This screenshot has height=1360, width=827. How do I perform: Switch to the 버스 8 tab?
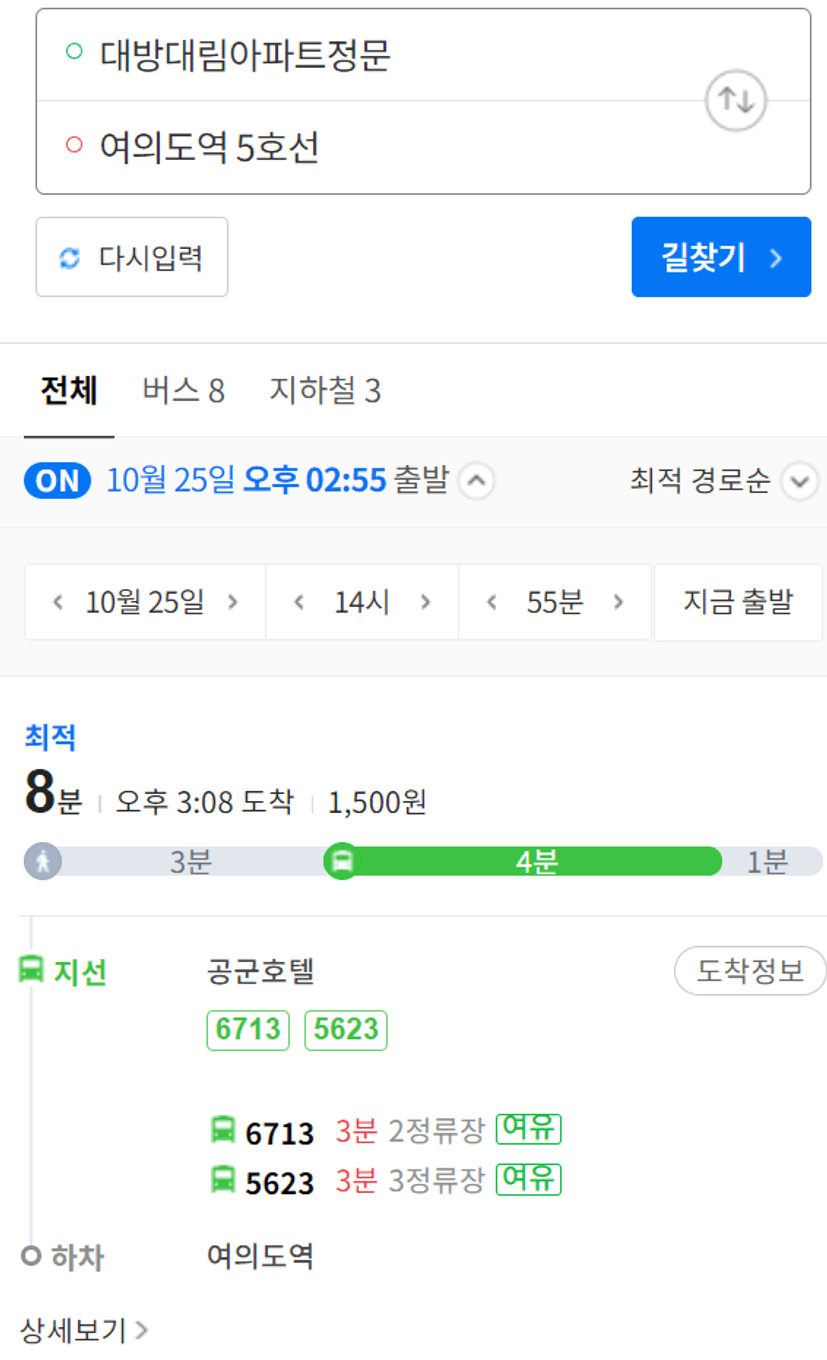(x=183, y=391)
